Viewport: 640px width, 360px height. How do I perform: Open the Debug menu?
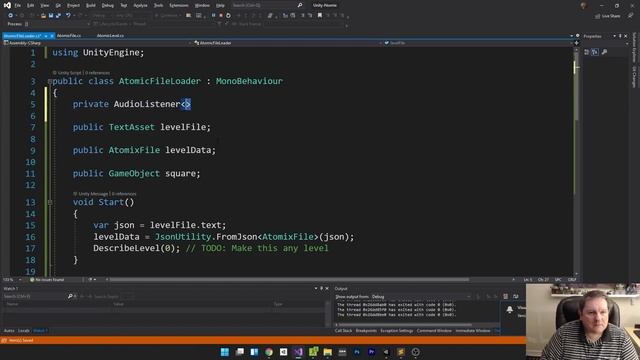click(108, 5)
